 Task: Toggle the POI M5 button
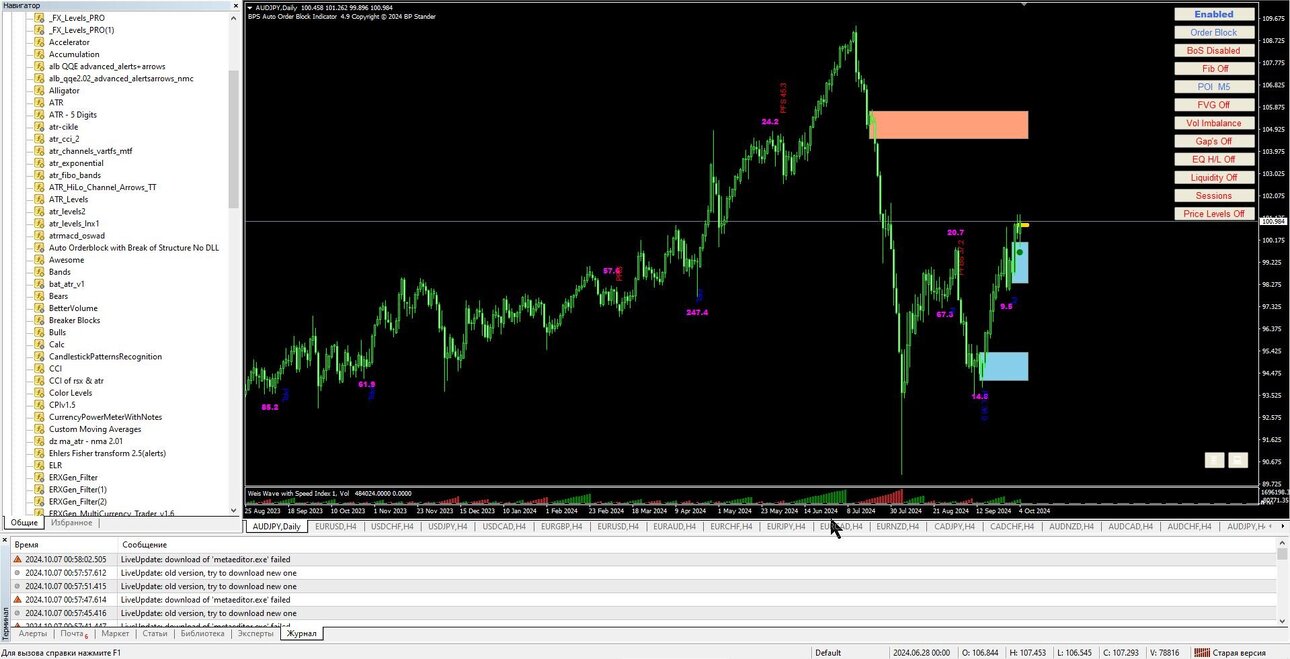[x=1214, y=87]
